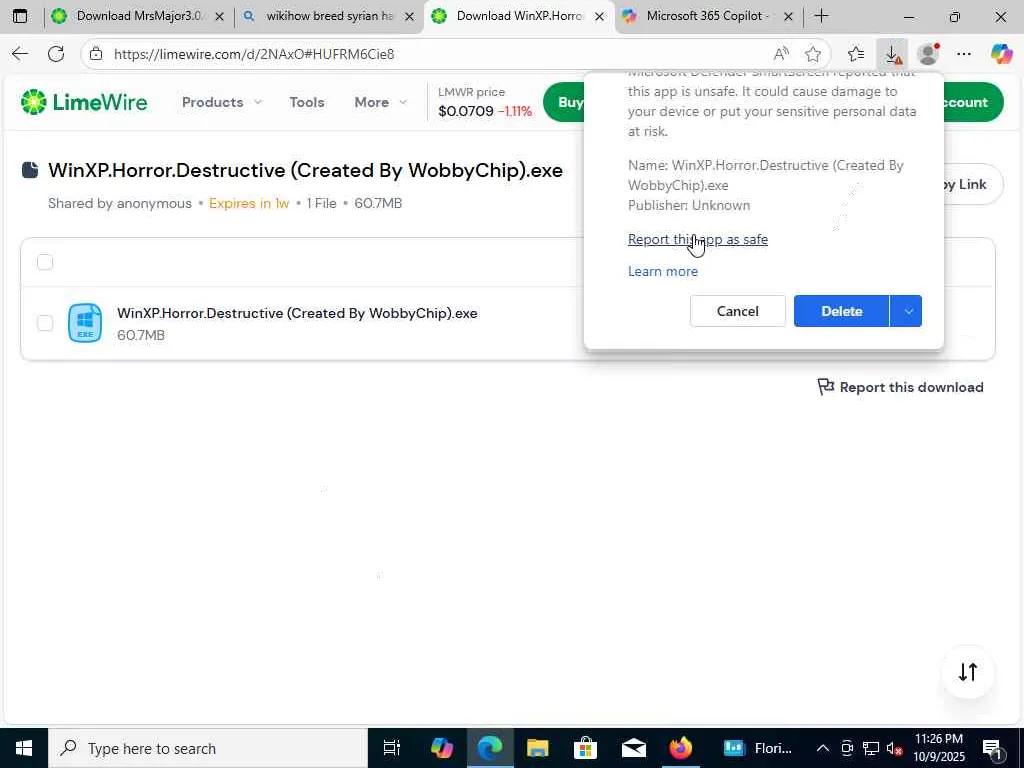Click the Learn more link
Screen dimensions: 1024x768
click(663, 271)
